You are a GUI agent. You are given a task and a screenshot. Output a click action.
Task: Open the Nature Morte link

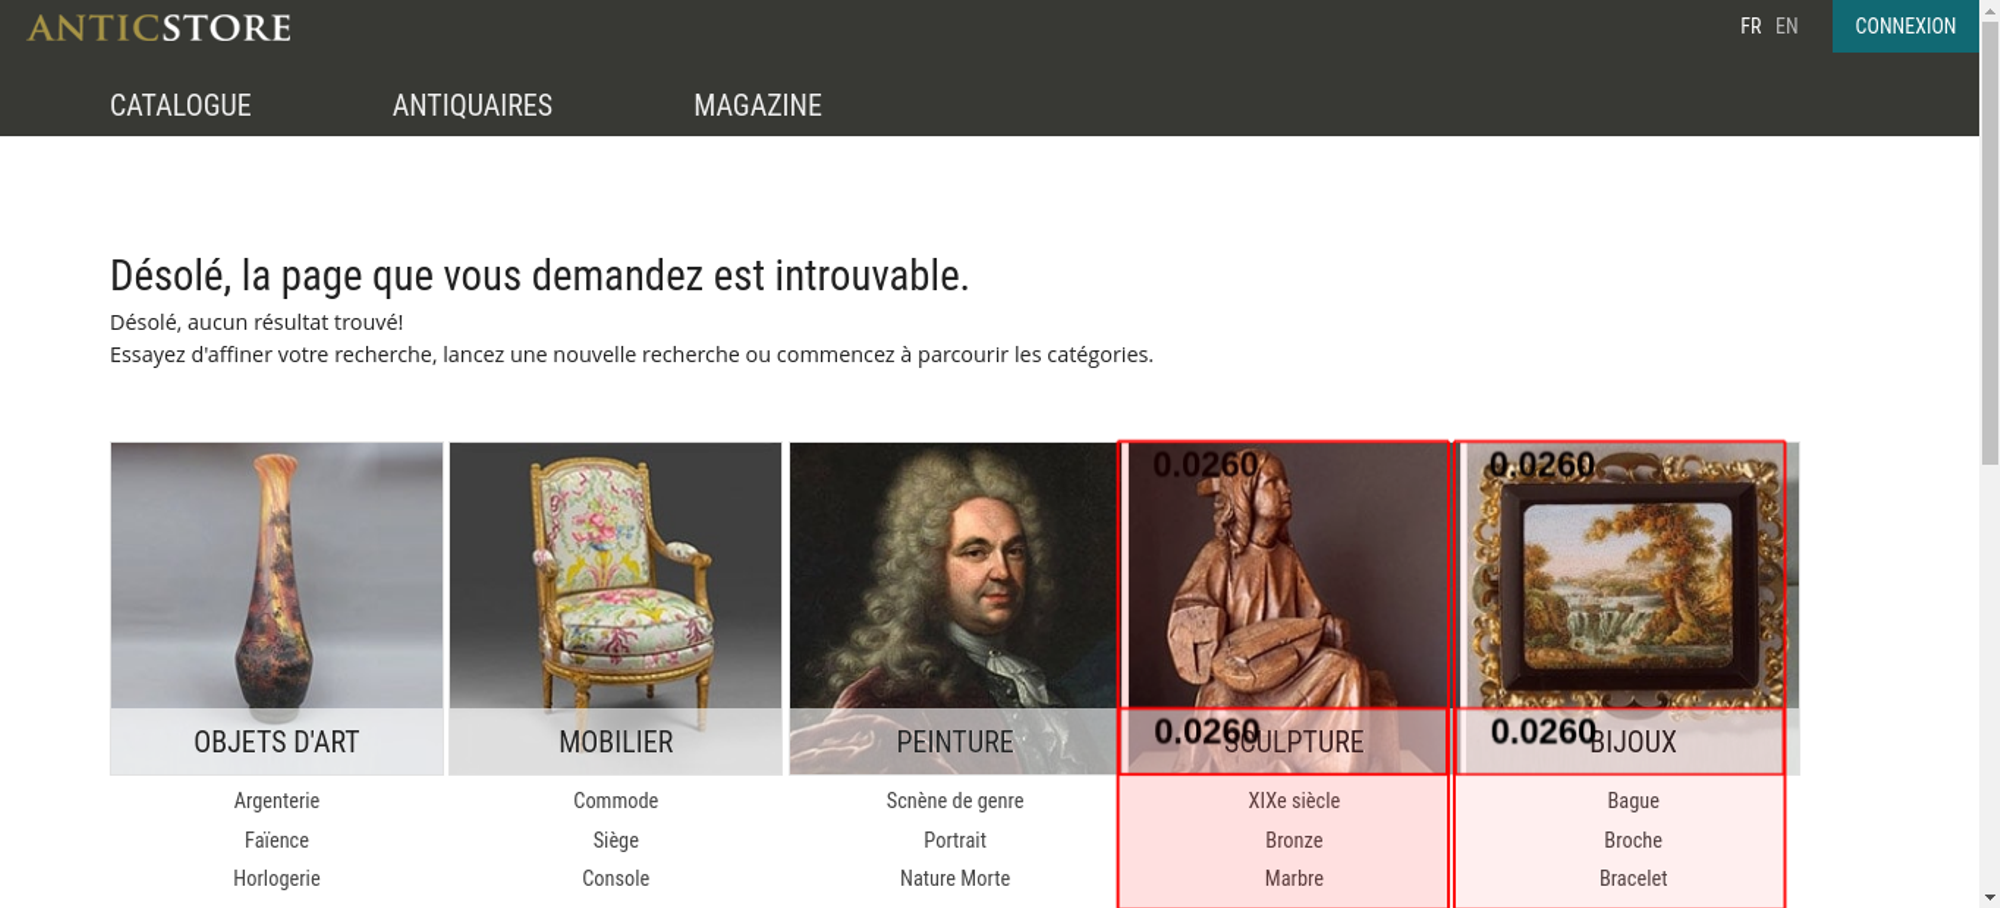(x=955, y=878)
